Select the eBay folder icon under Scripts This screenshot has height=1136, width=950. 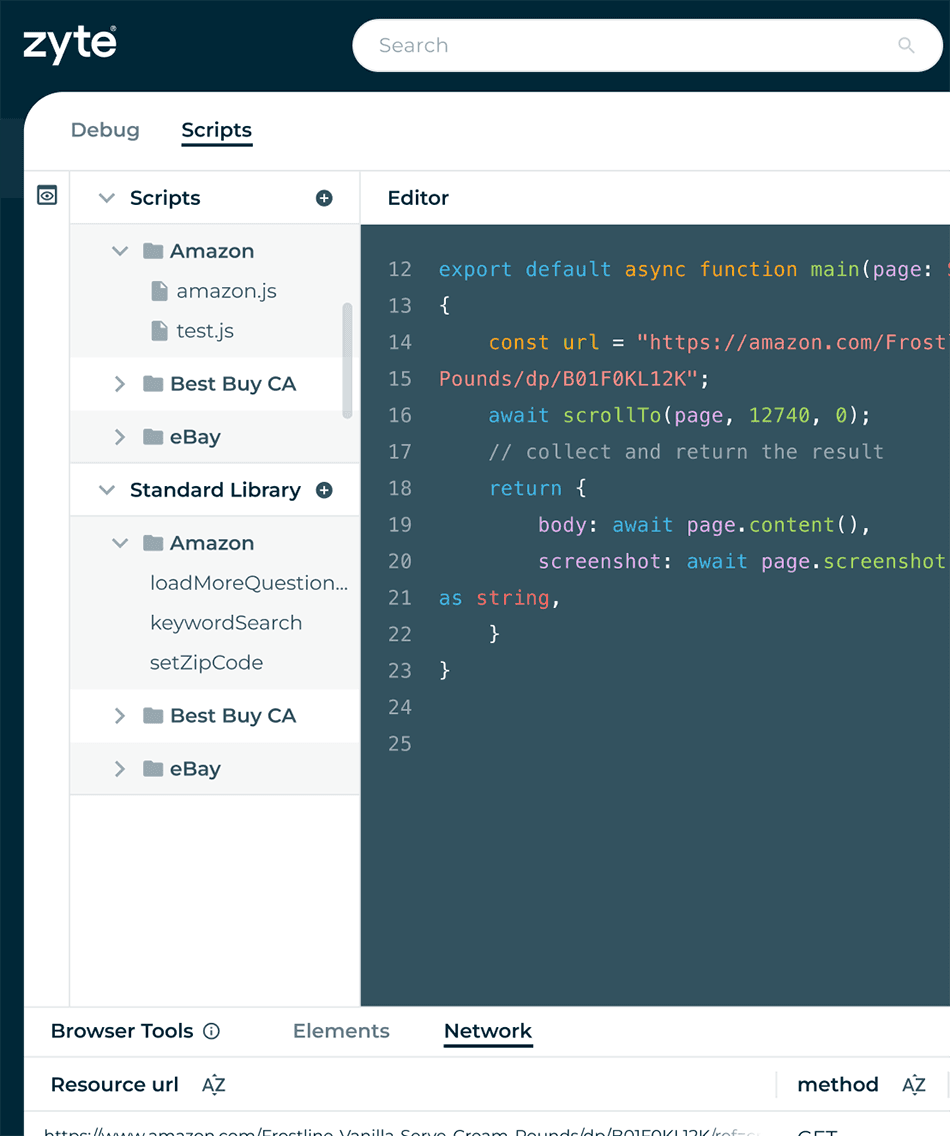click(153, 436)
